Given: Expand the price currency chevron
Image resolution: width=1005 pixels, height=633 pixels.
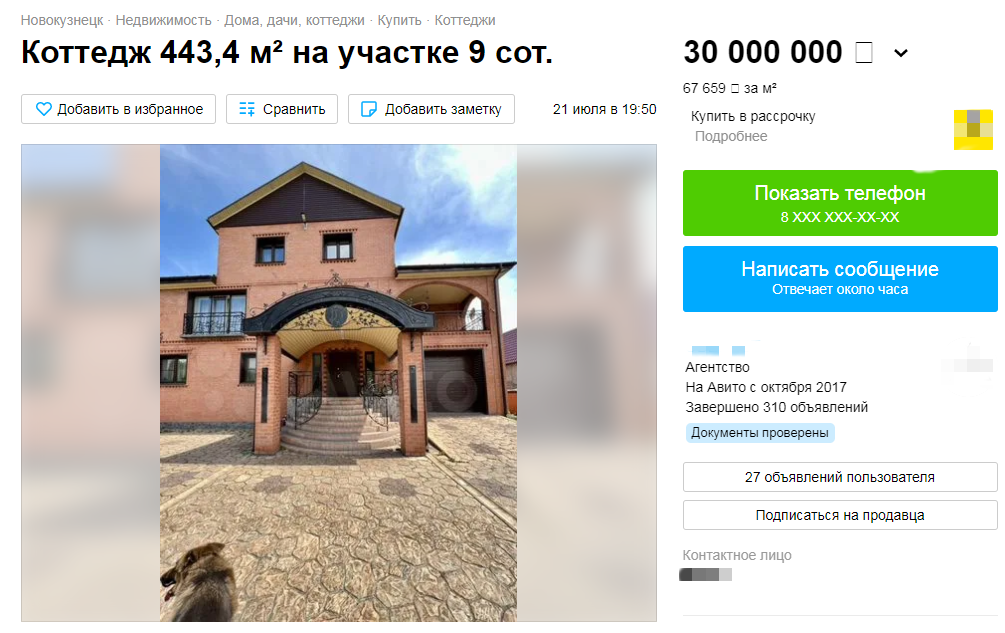Looking at the screenshot, I should point(901,53).
